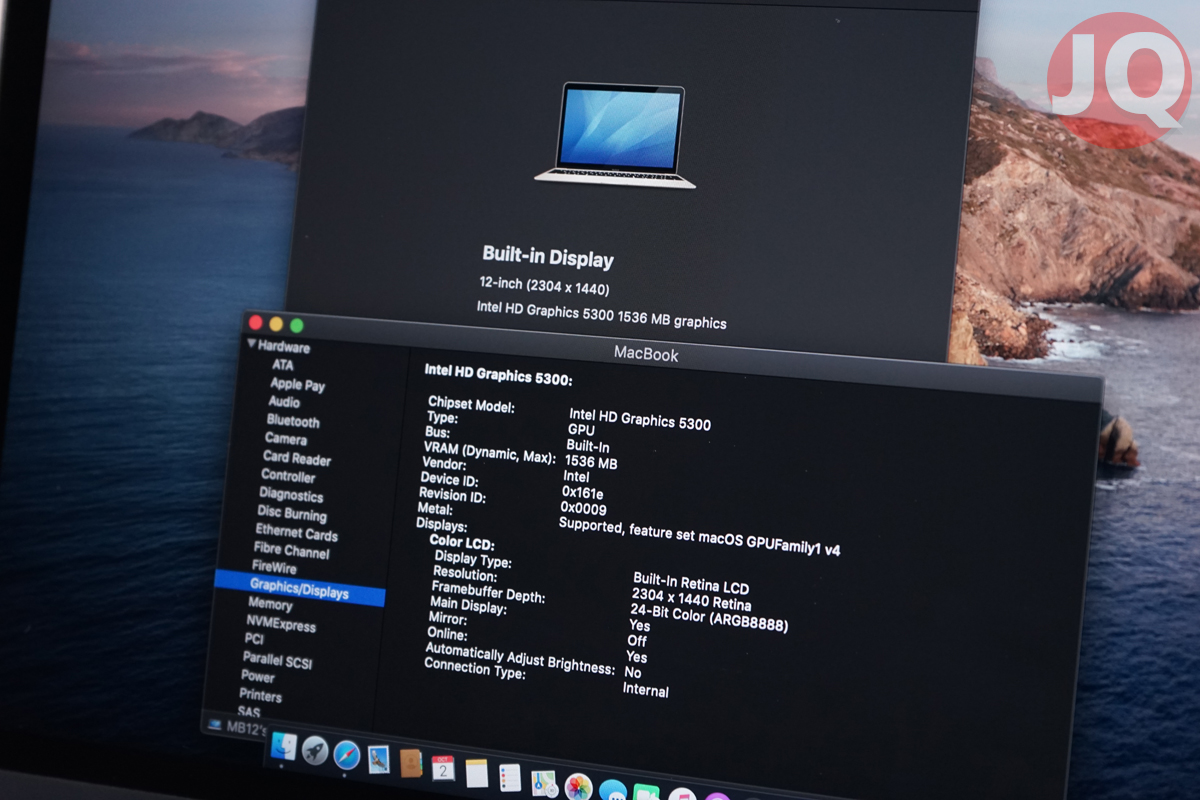1200x800 pixels.
Task: Open the Audio hardware entry
Action: (284, 402)
